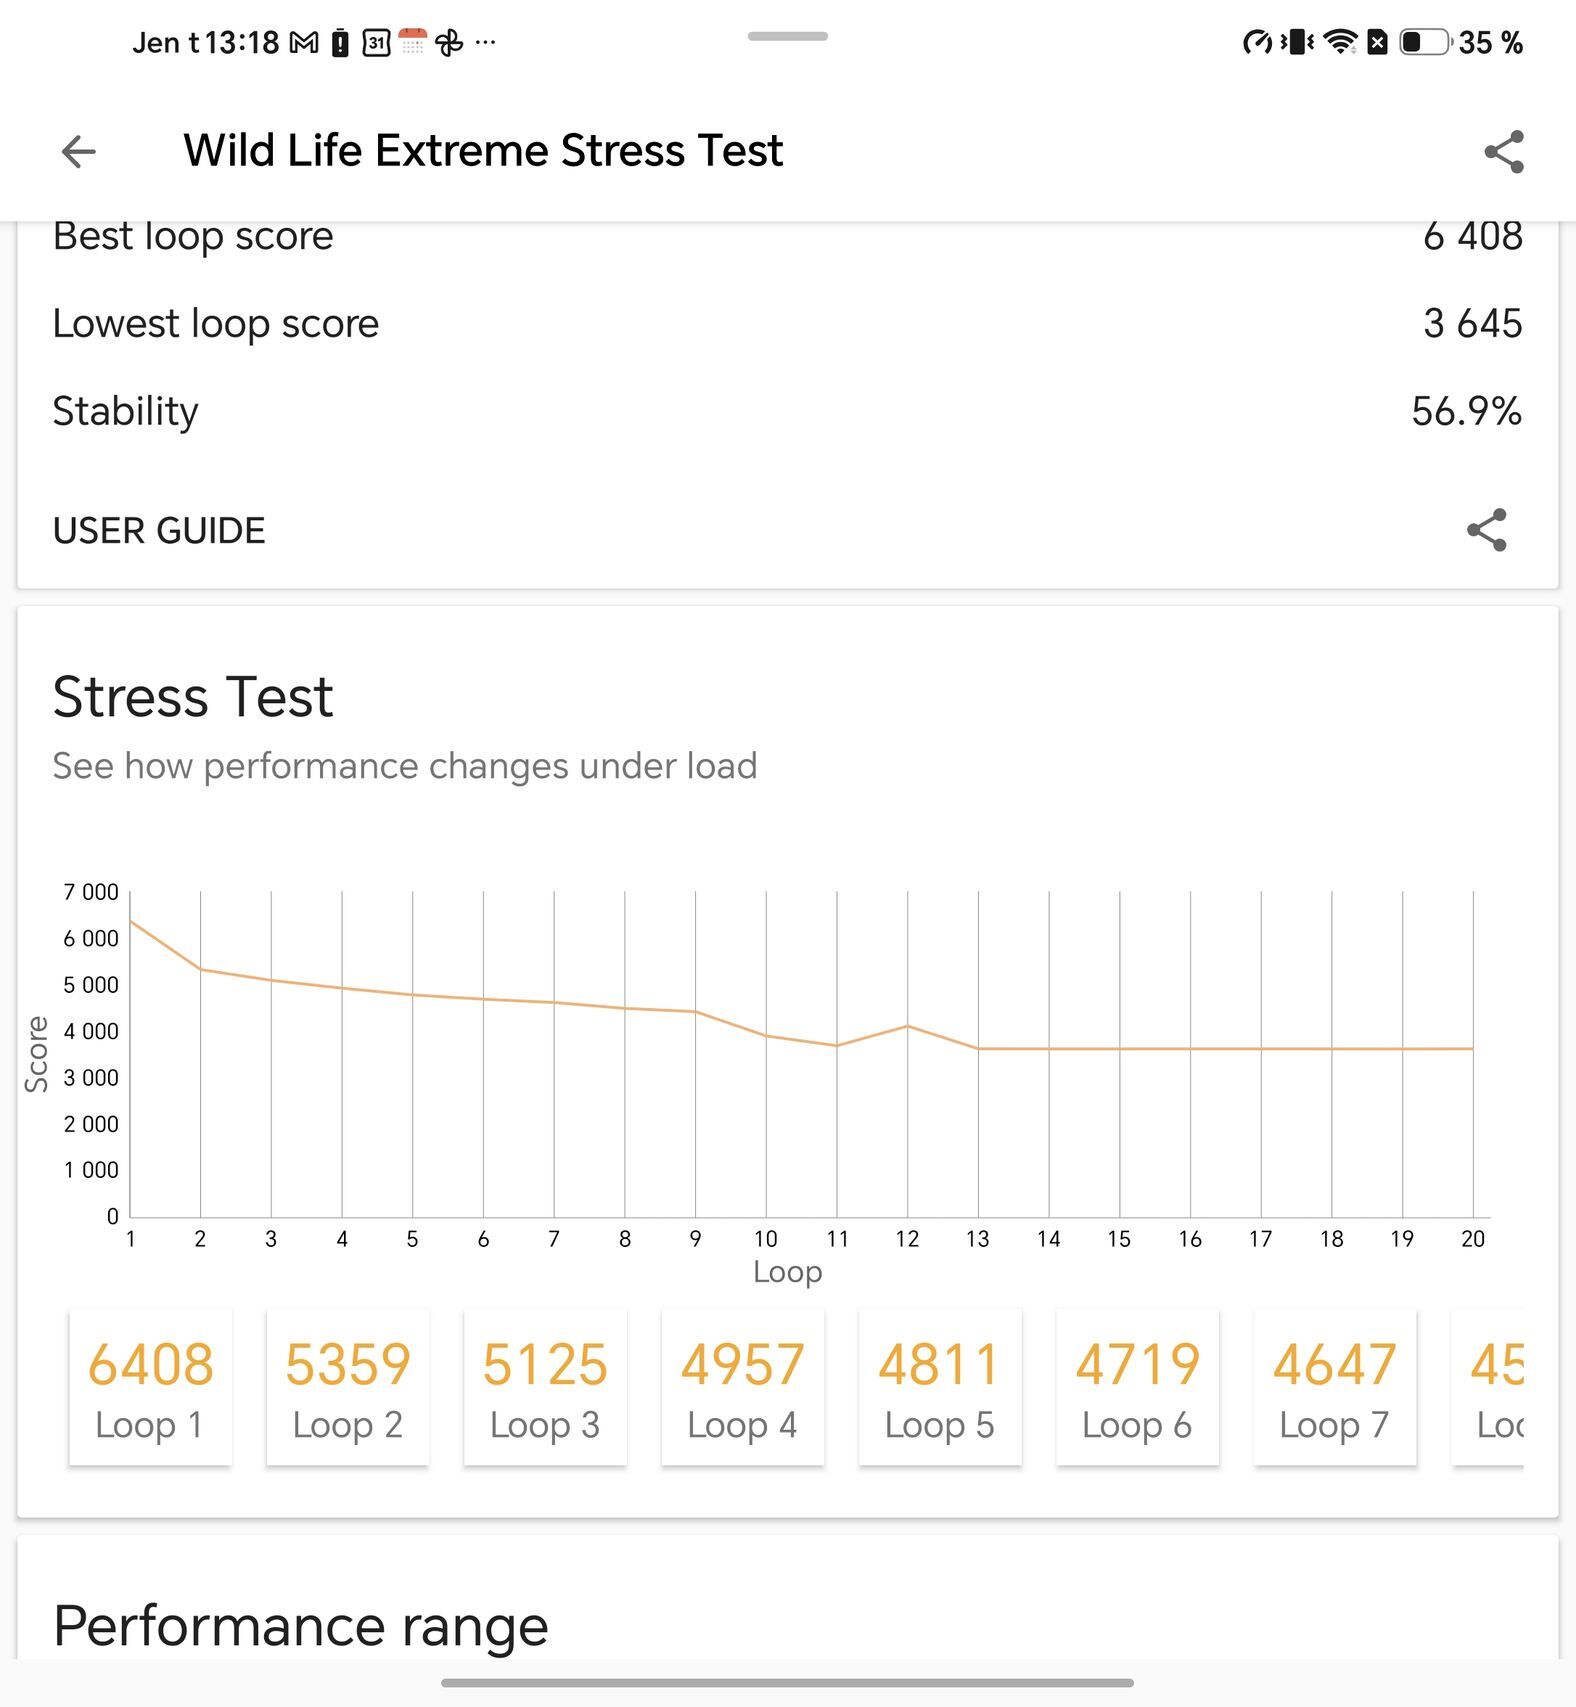This screenshot has height=1707, width=1576.
Task: Select the Loop 3 score card 5125
Action: [x=545, y=1387]
